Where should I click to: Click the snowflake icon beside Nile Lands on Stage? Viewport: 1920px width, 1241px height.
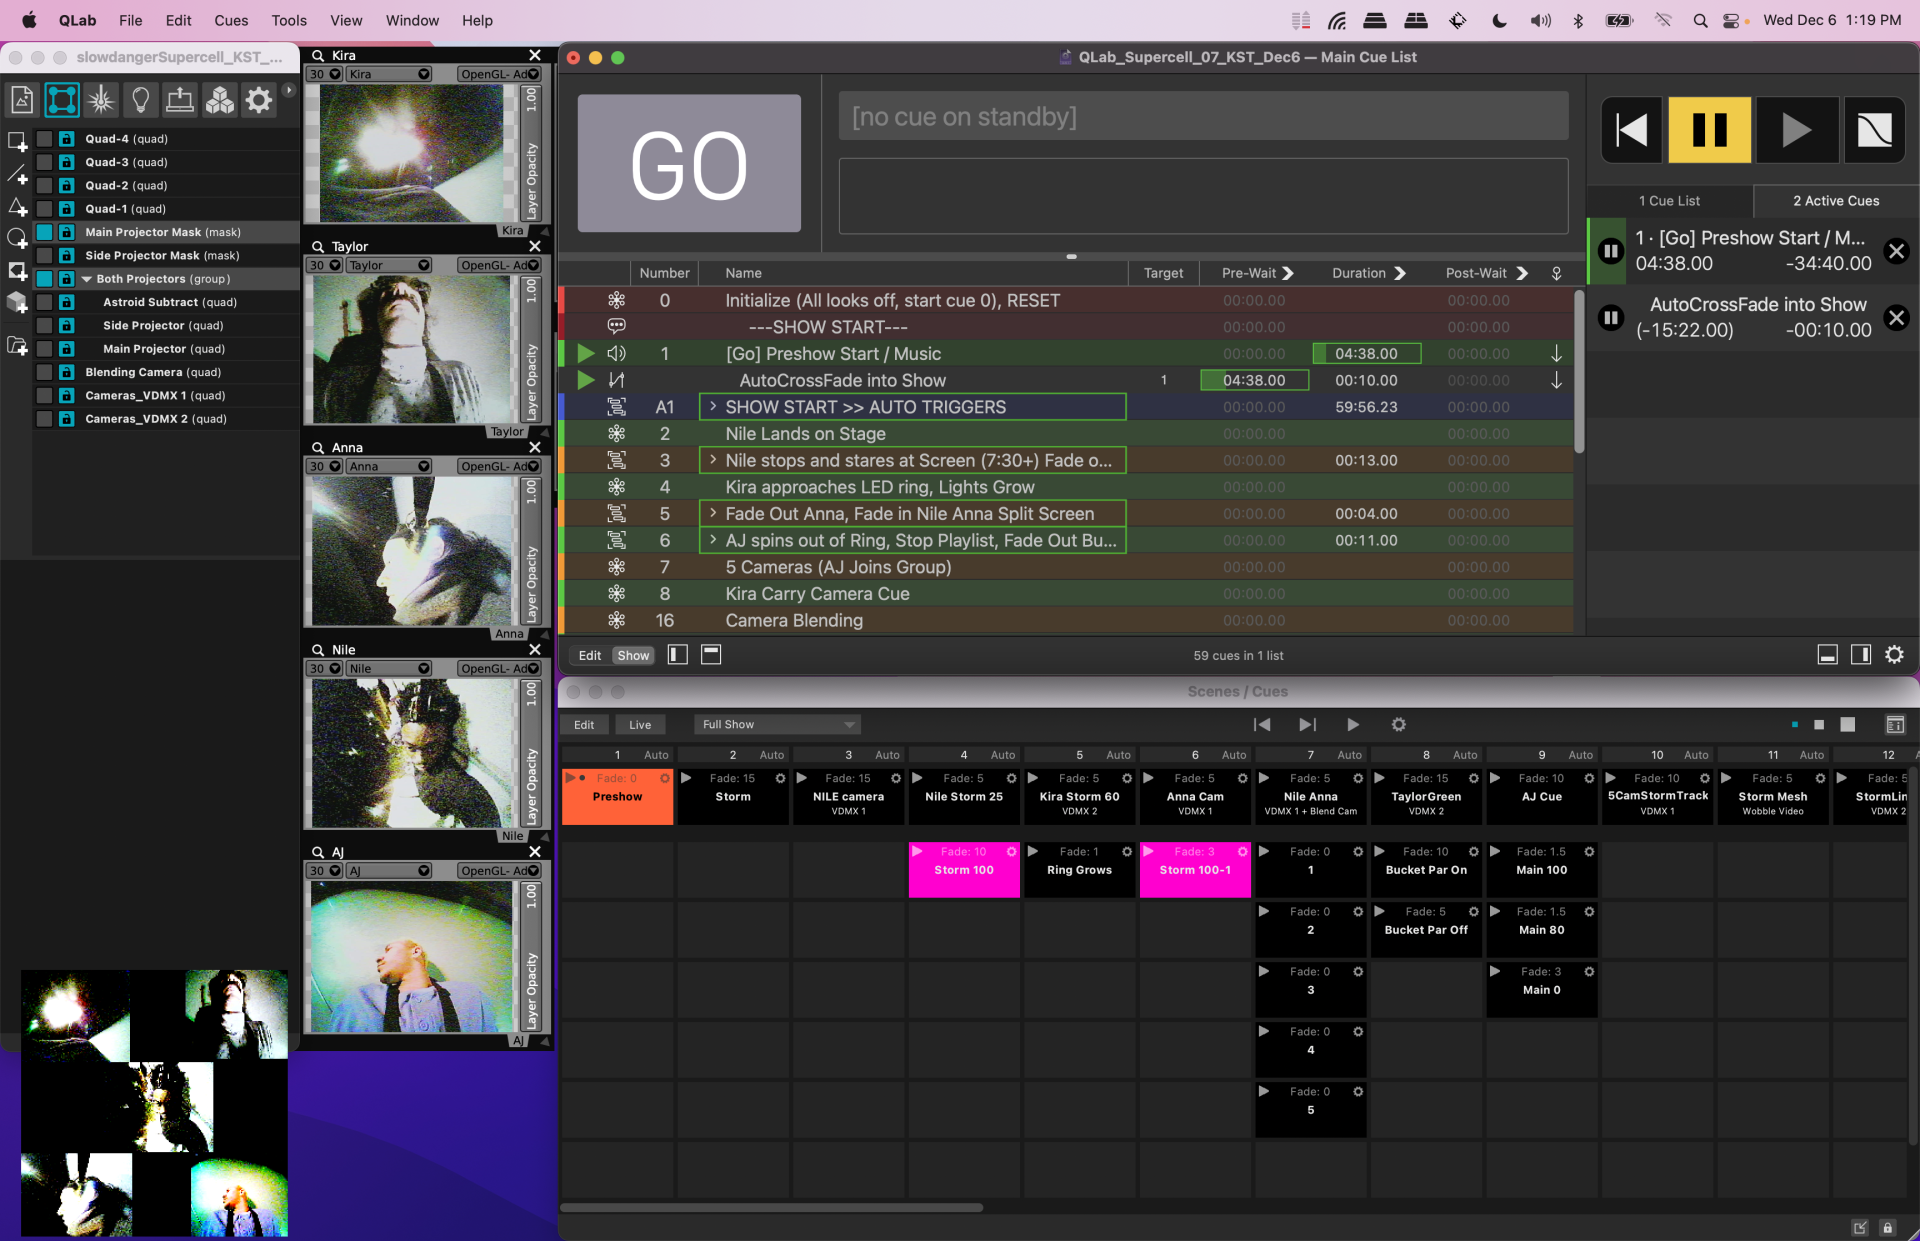tap(616, 433)
